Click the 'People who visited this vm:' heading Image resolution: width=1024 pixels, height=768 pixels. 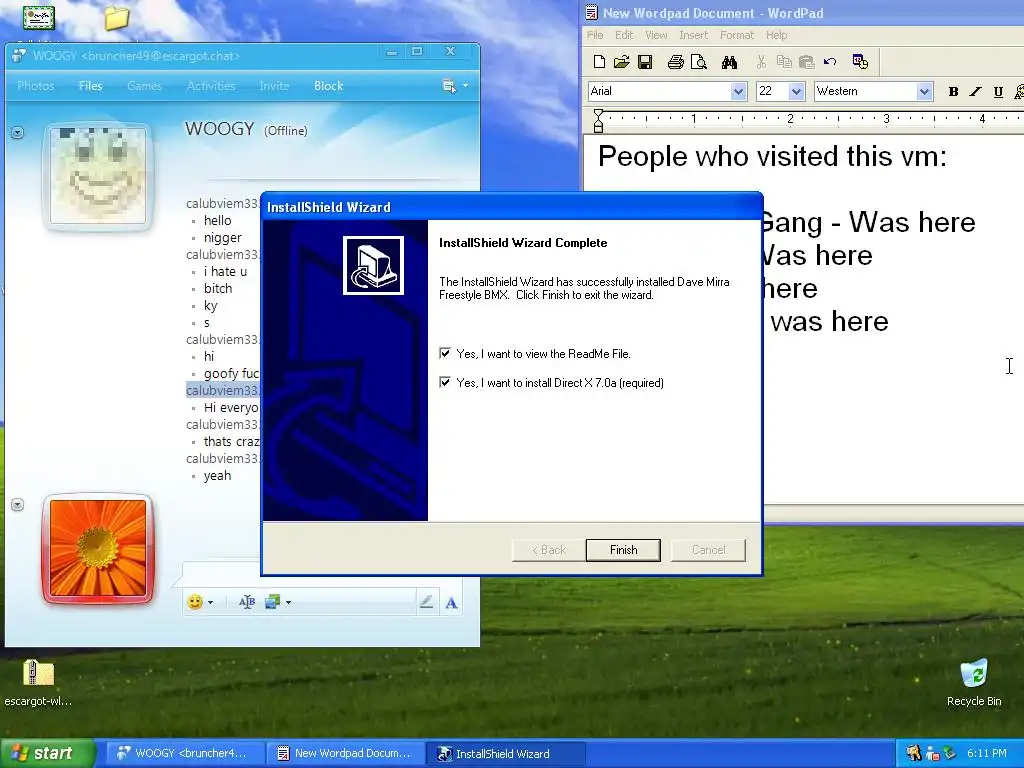772,157
